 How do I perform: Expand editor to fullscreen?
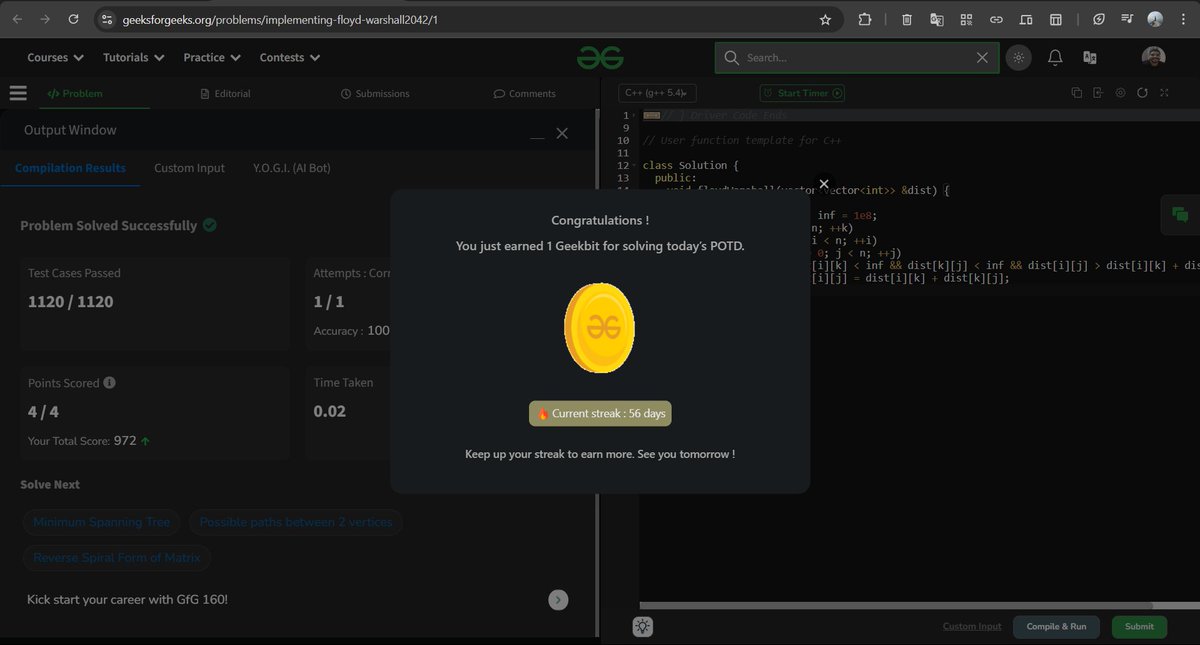click(1164, 93)
